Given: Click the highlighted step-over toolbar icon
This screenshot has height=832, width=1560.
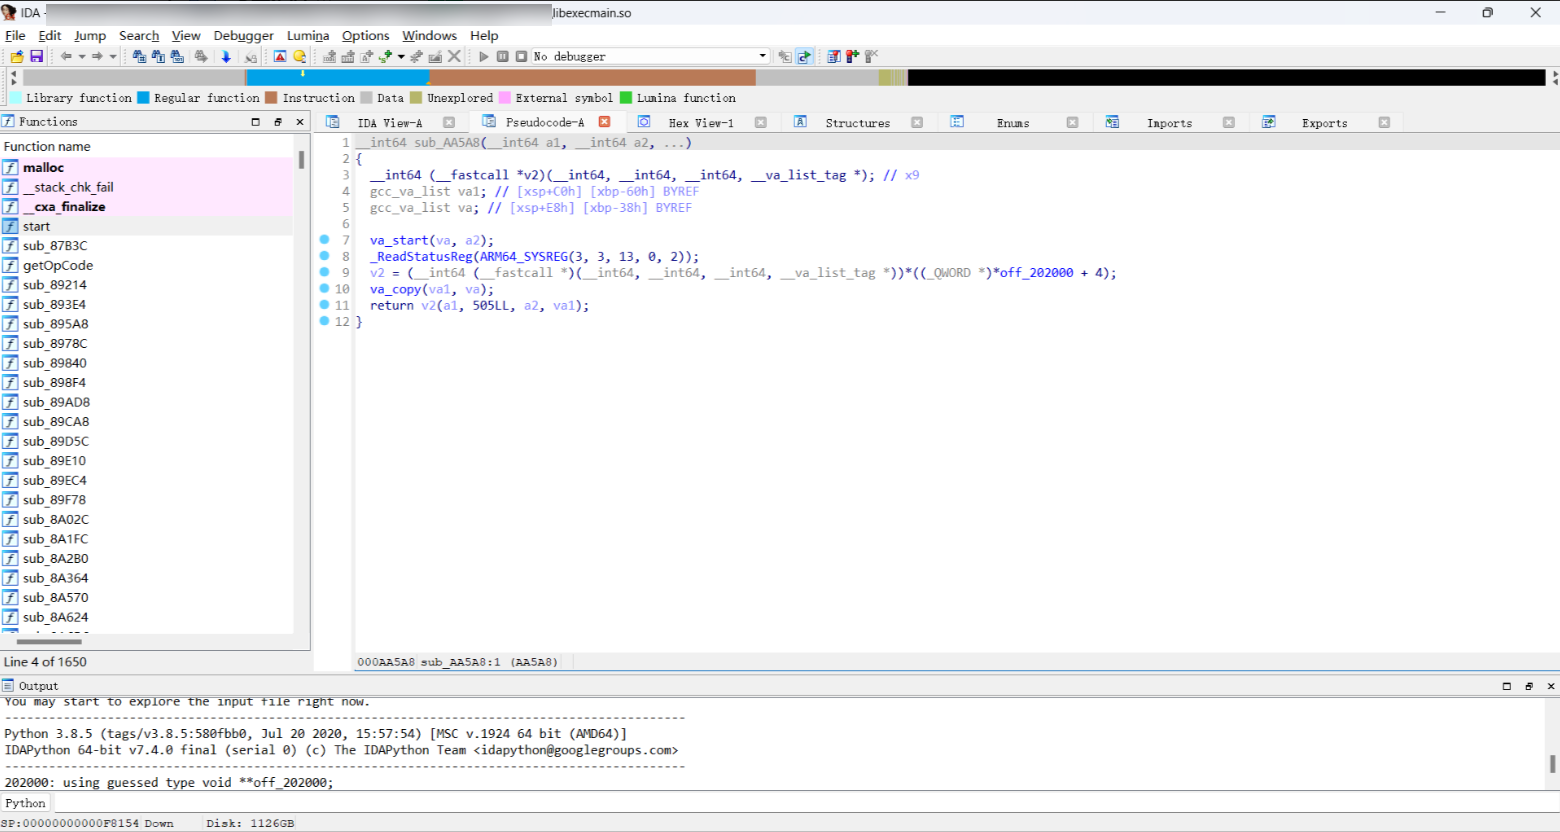Looking at the screenshot, I should pyautogui.click(x=804, y=57).
